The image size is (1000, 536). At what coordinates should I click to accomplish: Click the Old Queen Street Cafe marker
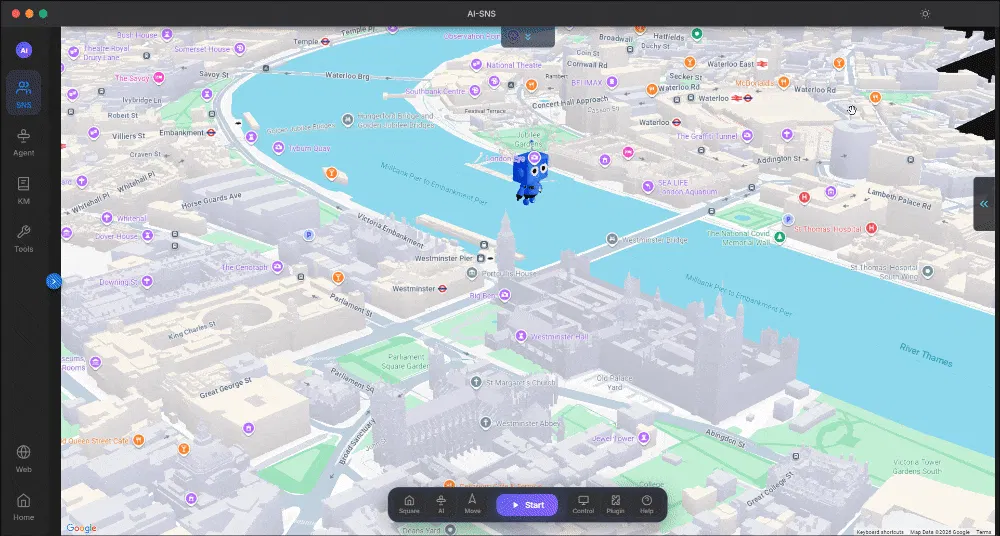[138, 440]
